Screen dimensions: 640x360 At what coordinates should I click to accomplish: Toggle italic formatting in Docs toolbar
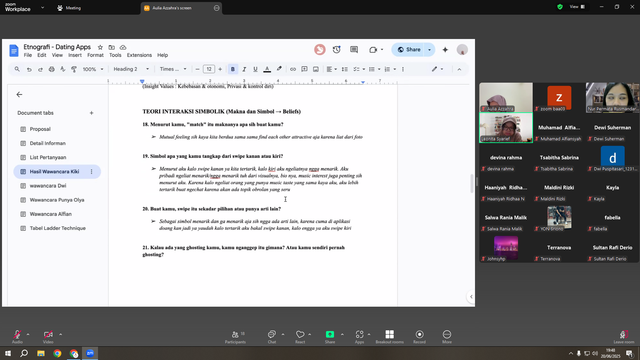[244, 69]
